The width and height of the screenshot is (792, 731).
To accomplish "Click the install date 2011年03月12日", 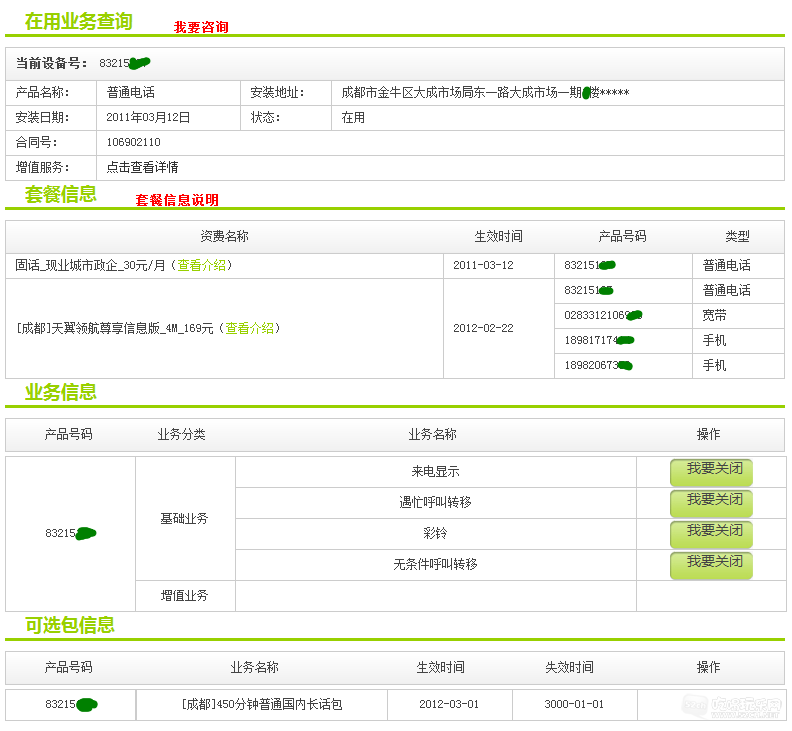I will click(148, 118).
